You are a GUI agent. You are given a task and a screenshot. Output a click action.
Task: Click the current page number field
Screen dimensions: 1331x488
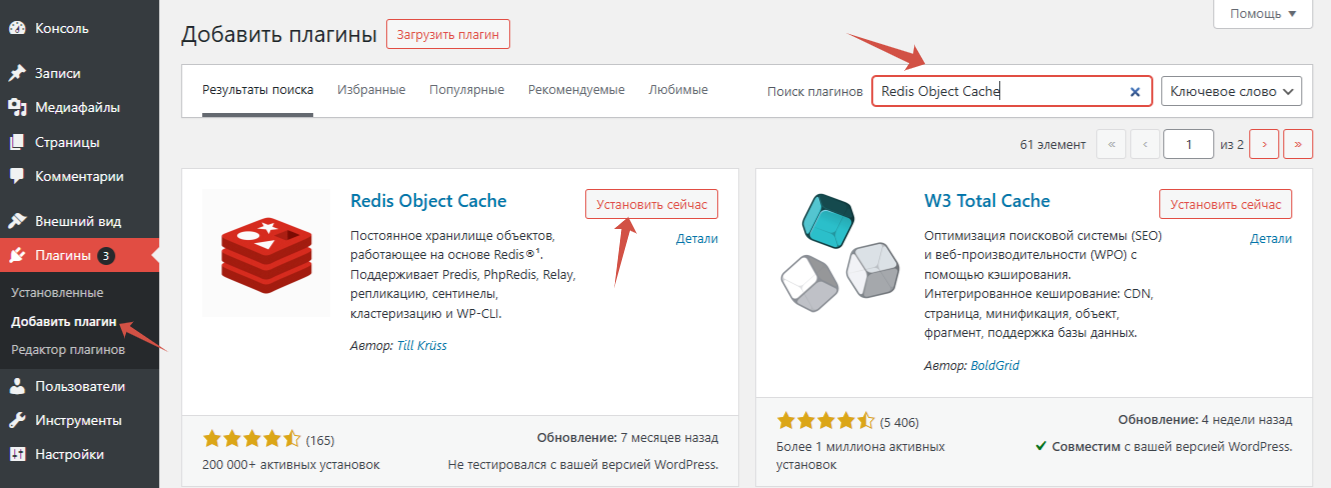click(1188, 144)
